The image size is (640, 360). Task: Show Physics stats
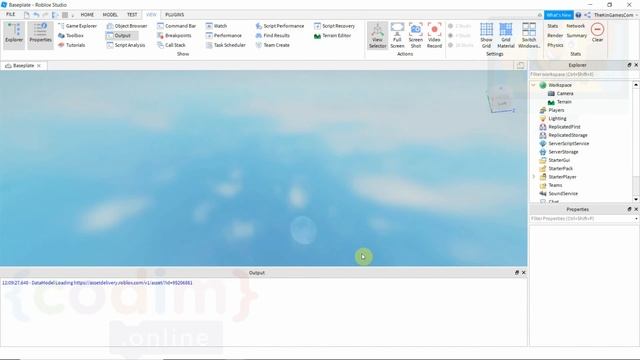click(x=555, y=45)
